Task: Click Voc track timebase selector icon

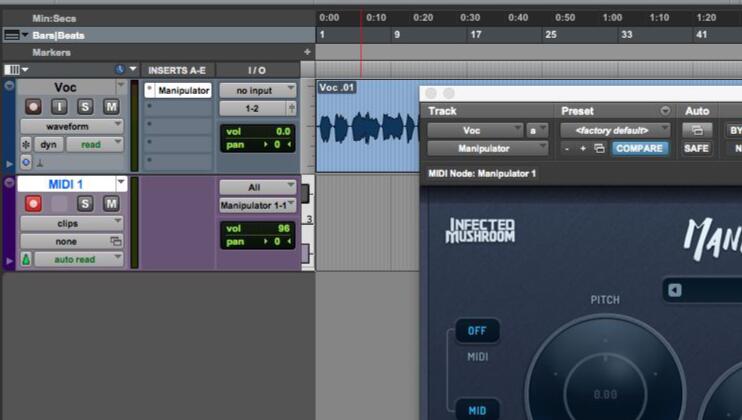Action: tap(26, 162)
